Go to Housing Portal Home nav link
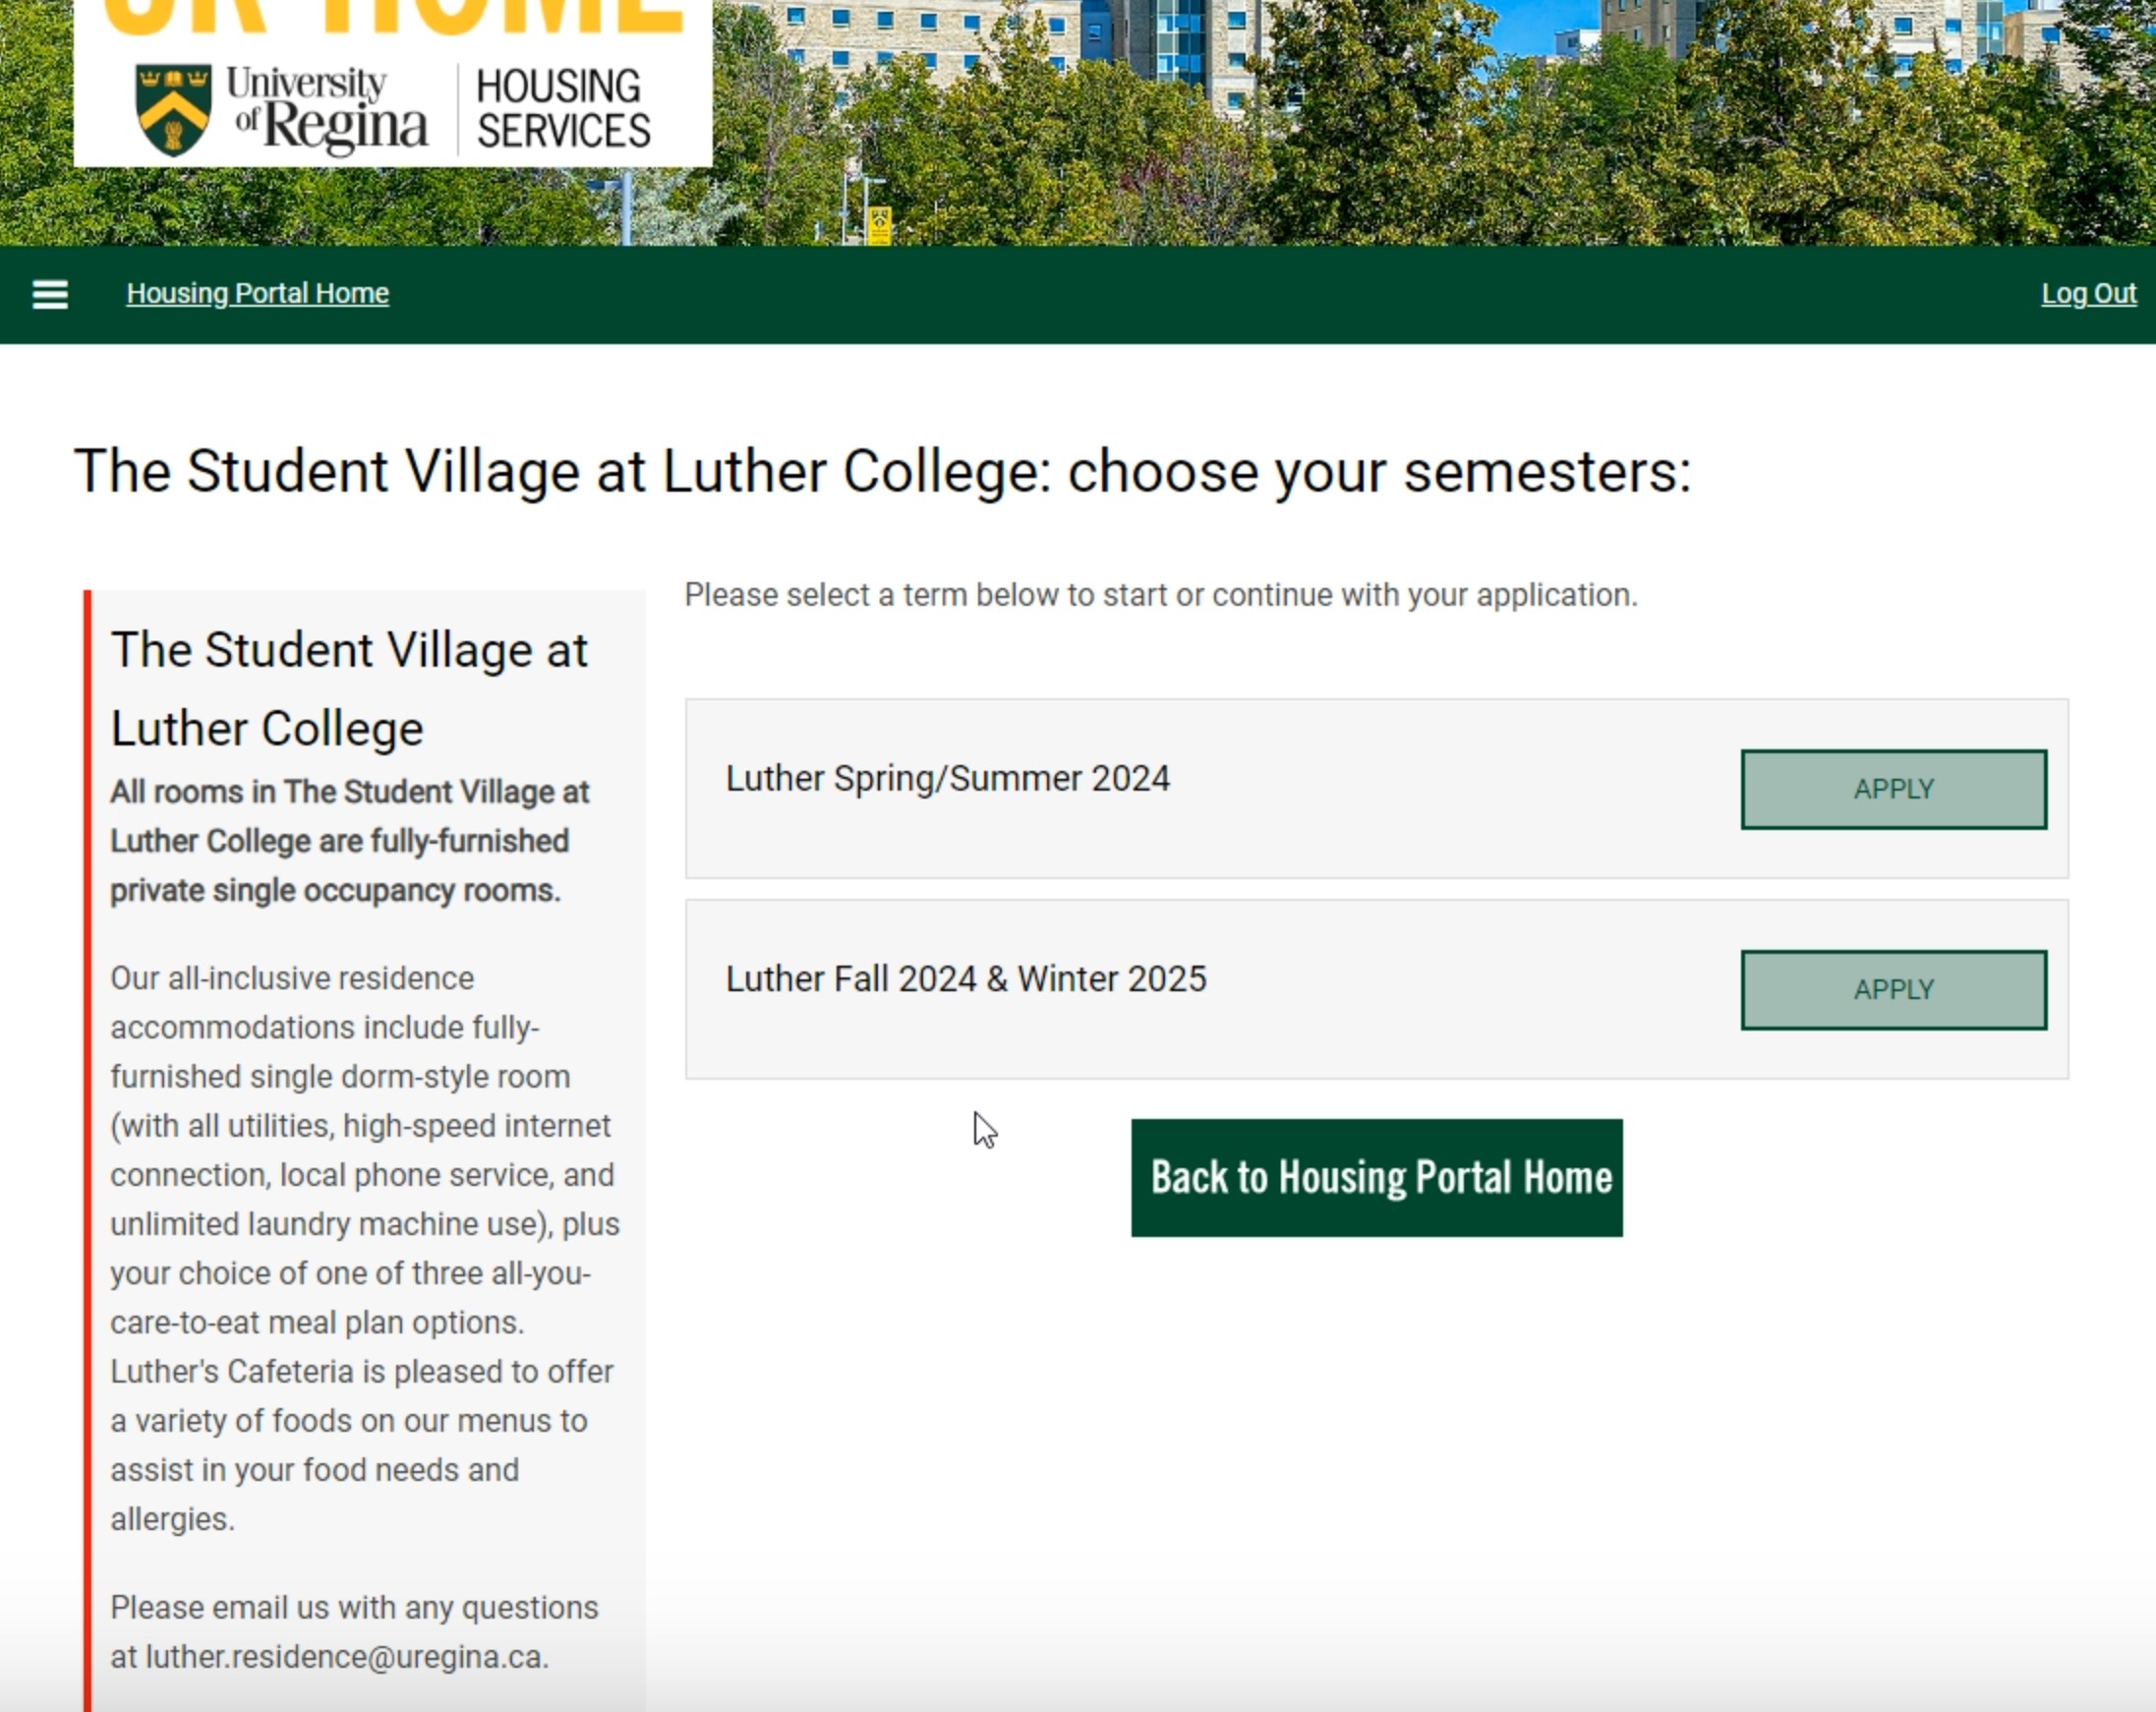 pos(257,293)
